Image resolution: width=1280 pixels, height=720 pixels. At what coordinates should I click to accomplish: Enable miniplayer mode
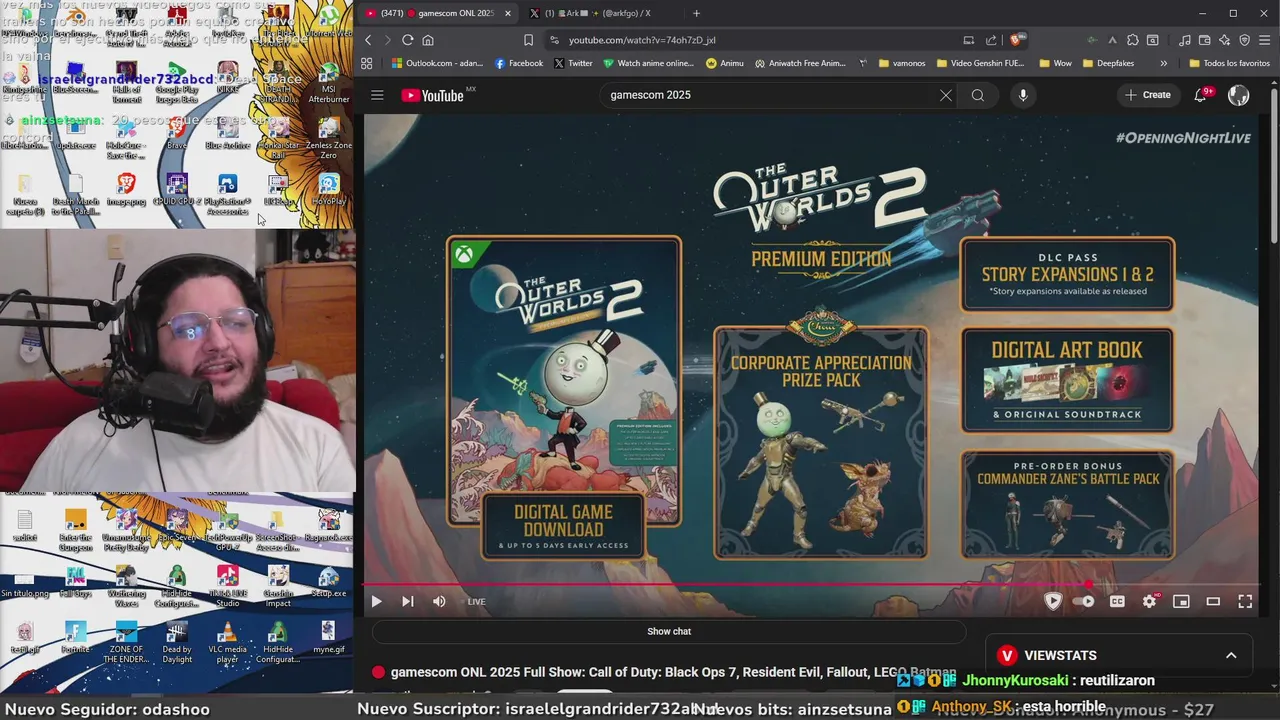[1181, 601]
